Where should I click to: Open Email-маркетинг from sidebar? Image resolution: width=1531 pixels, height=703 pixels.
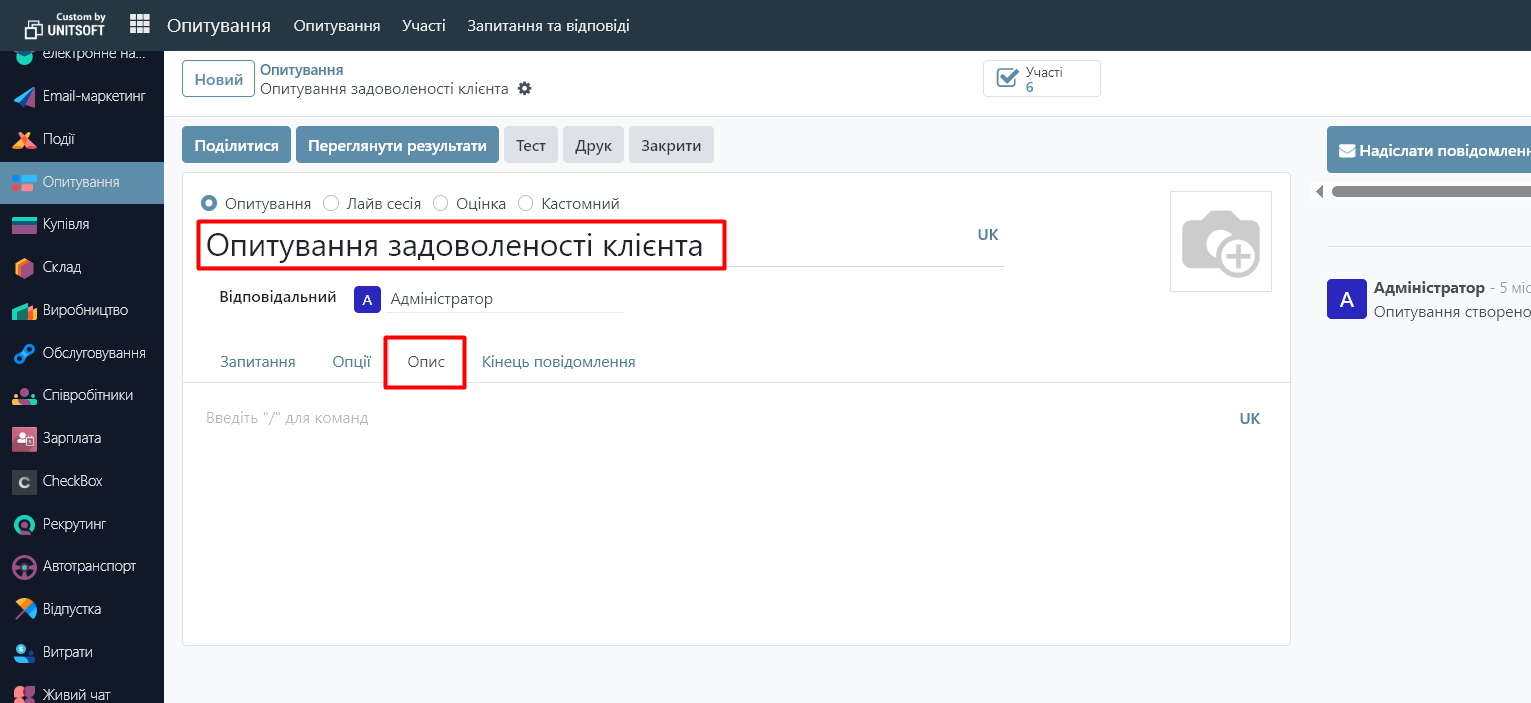94,97
